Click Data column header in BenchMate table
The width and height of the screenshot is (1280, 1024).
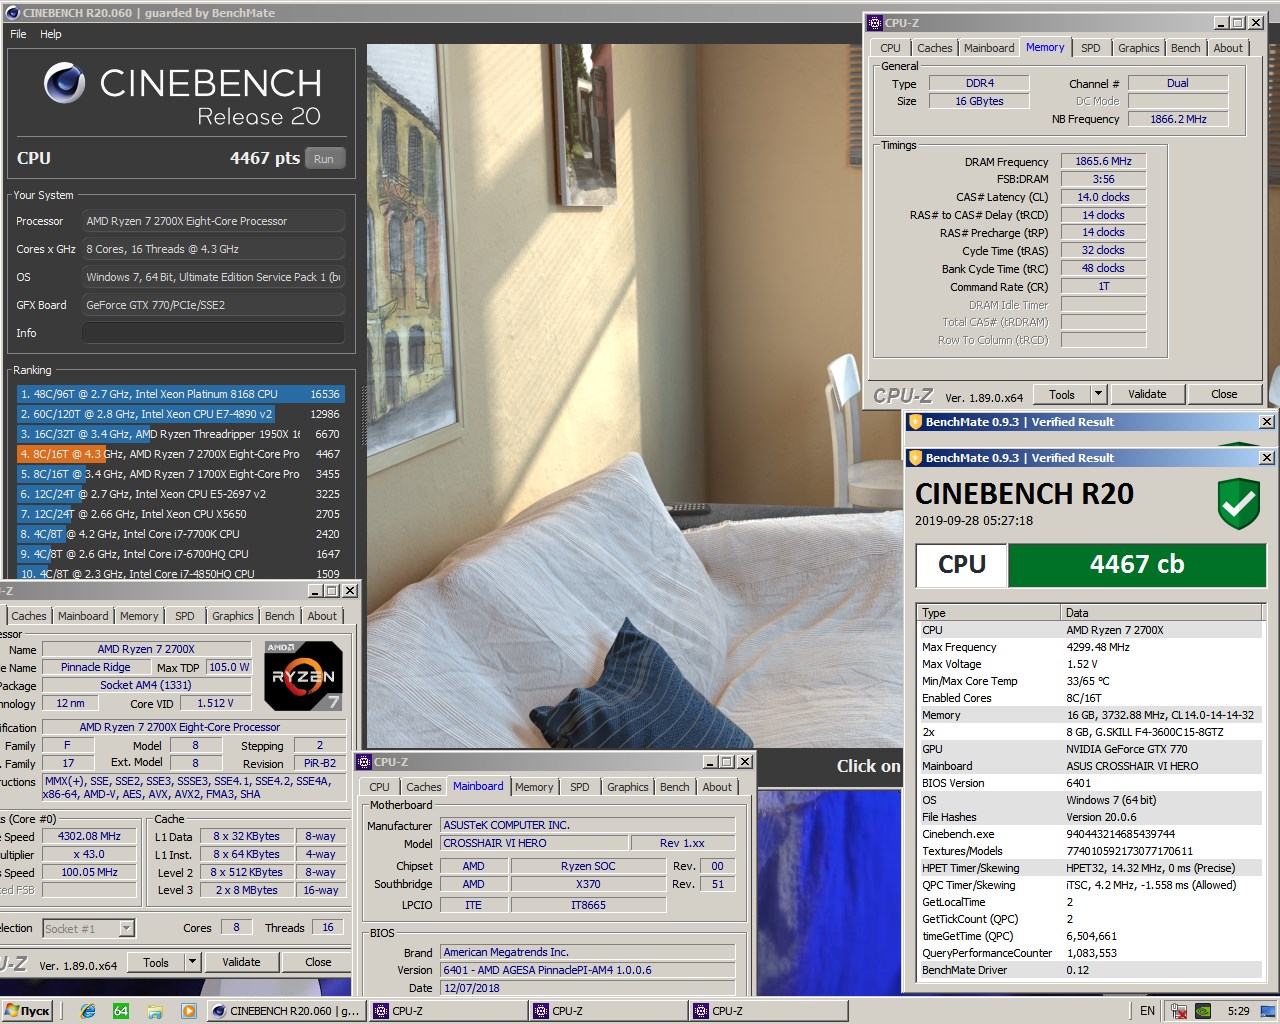(x=1161, y=612)
